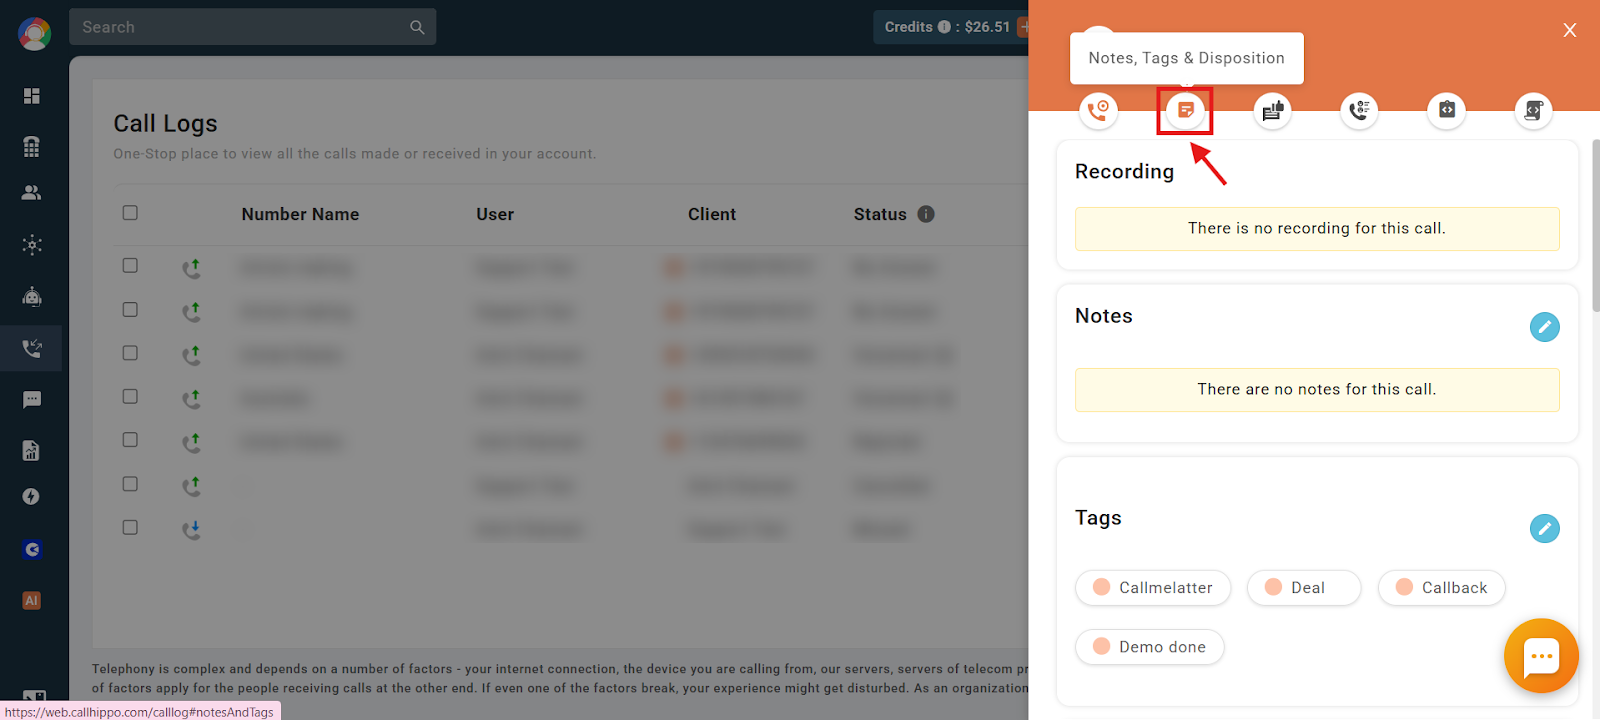Click the 'There are no notes for this call.' notice

[x=1317, y=390]
